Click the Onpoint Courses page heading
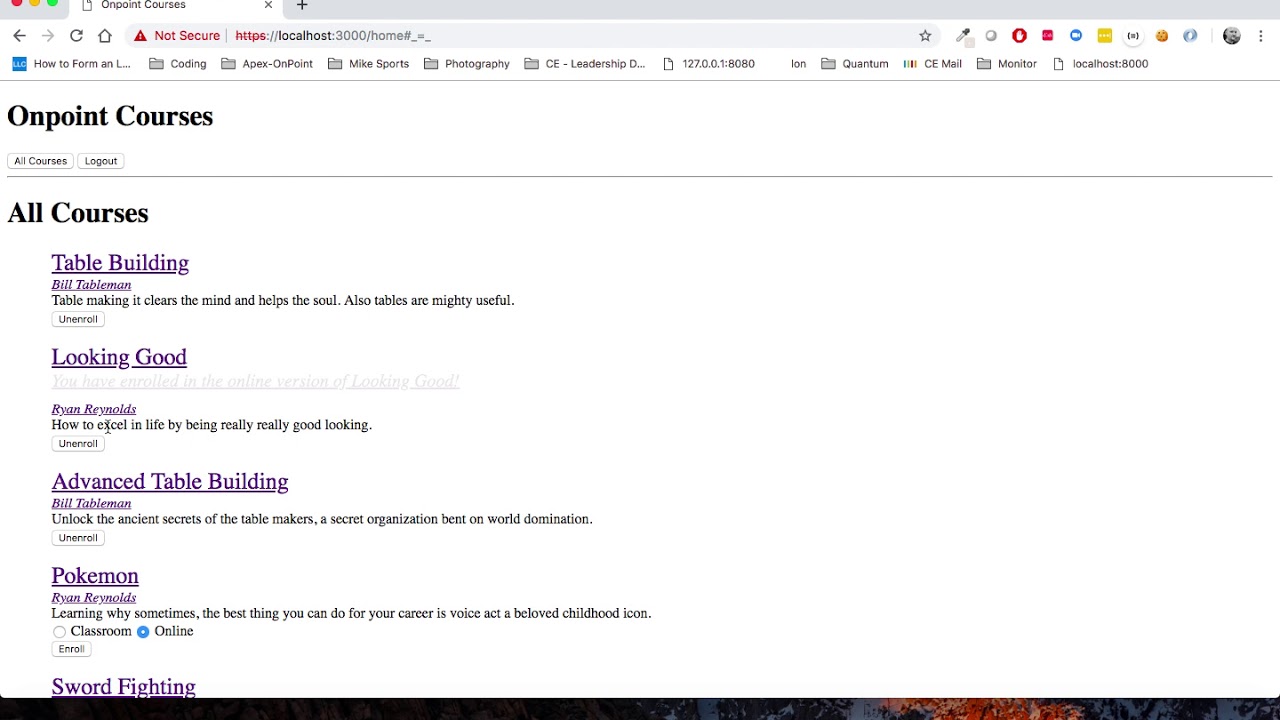 pos(110,116)
